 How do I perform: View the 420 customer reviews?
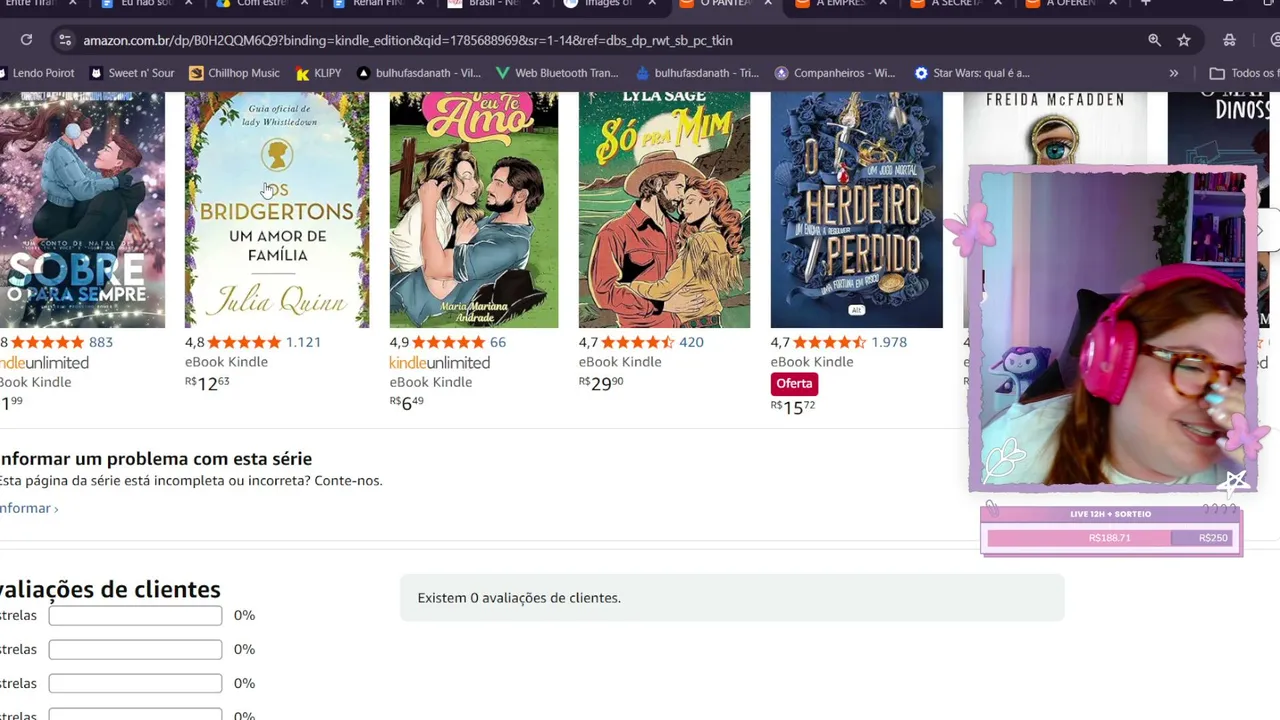[691, 342]
